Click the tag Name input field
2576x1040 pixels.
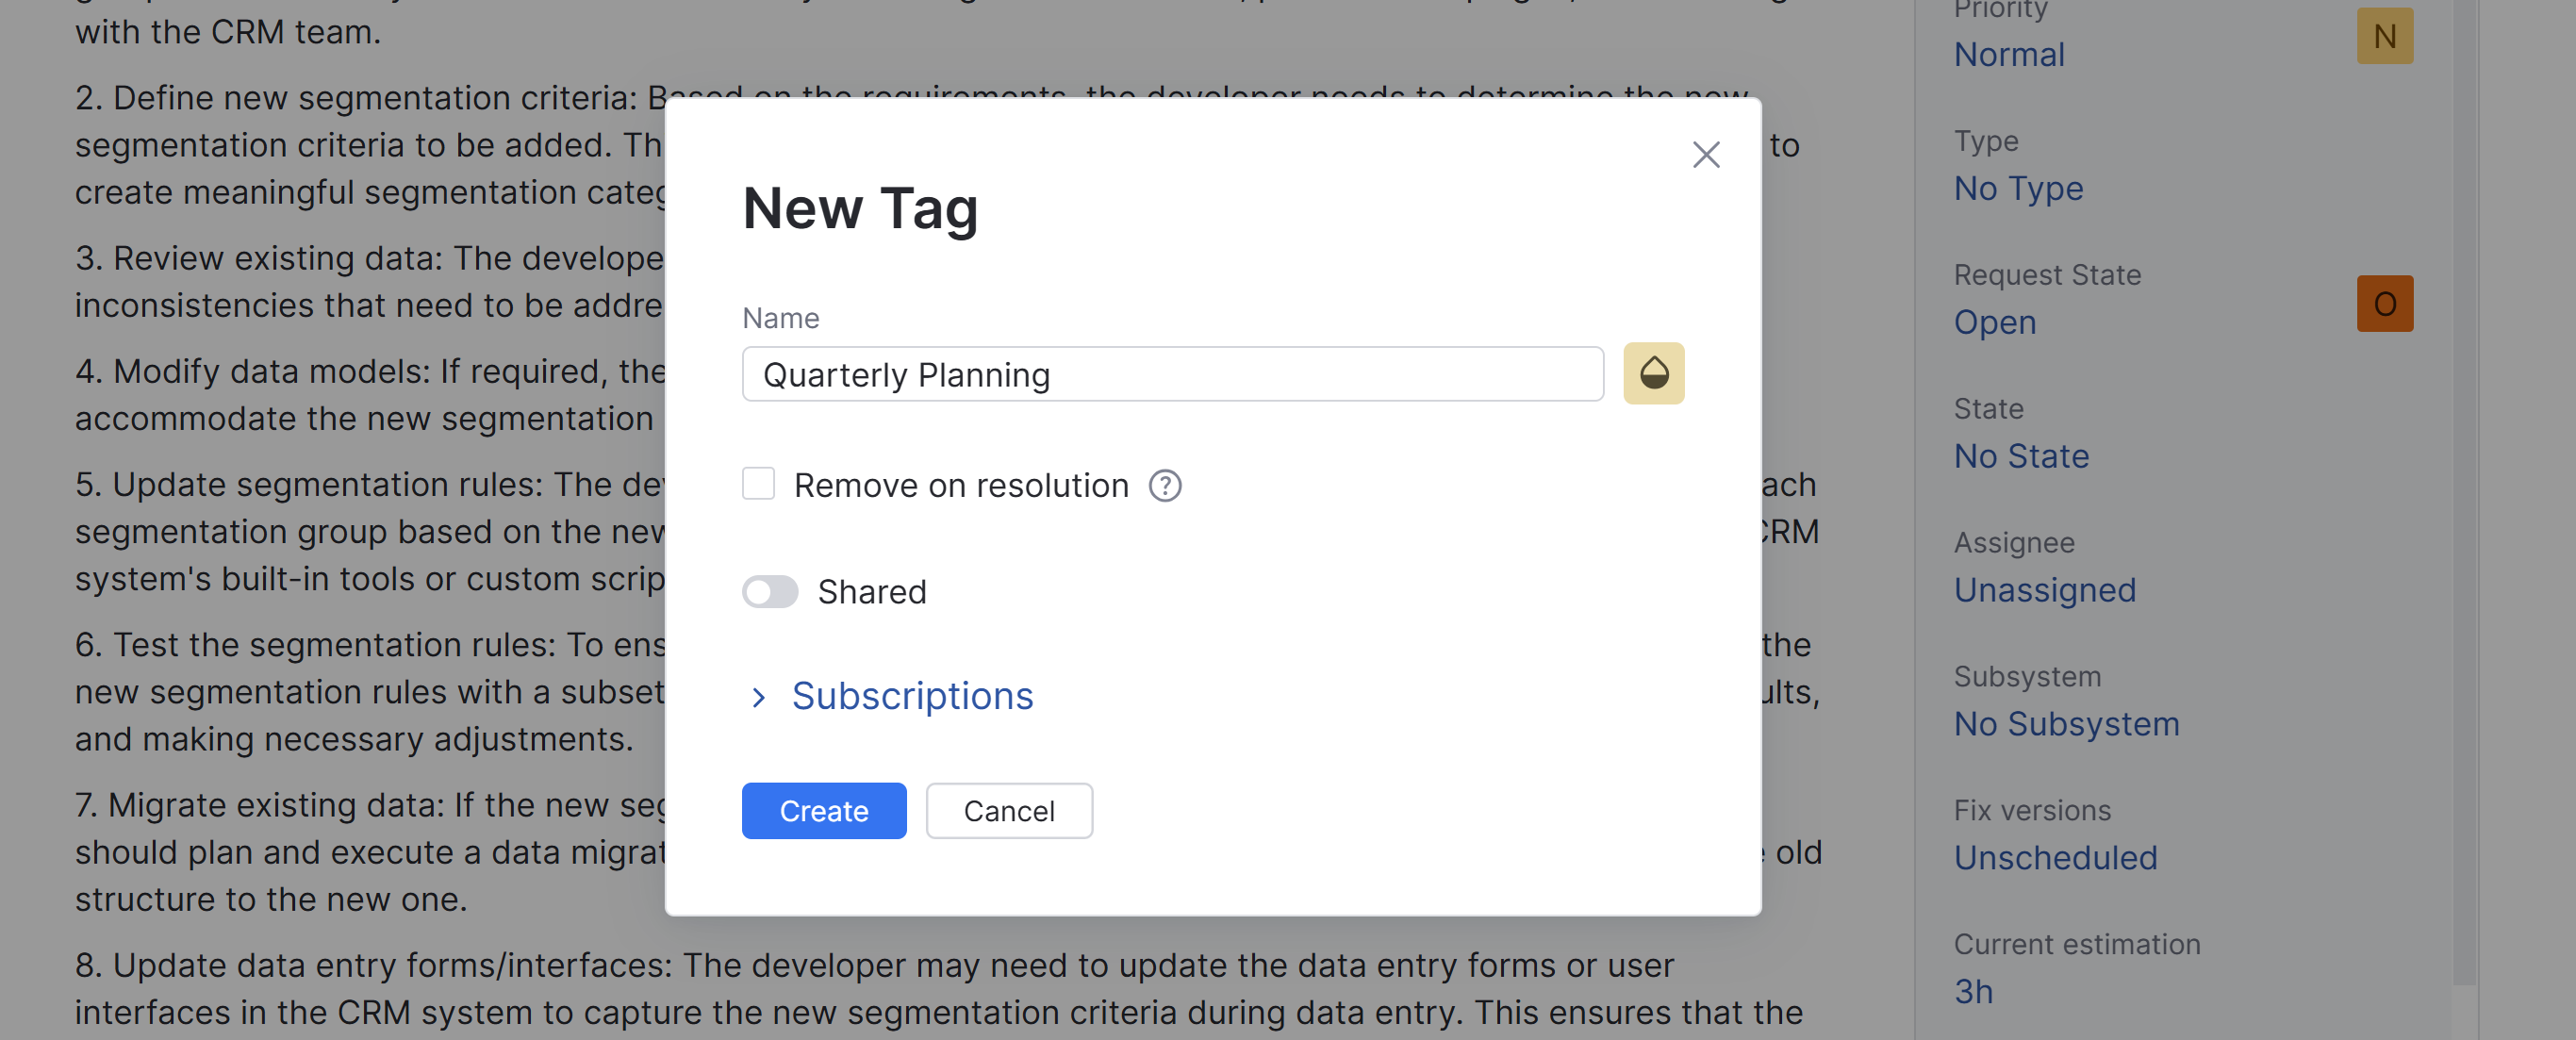tap(1172, 375)
